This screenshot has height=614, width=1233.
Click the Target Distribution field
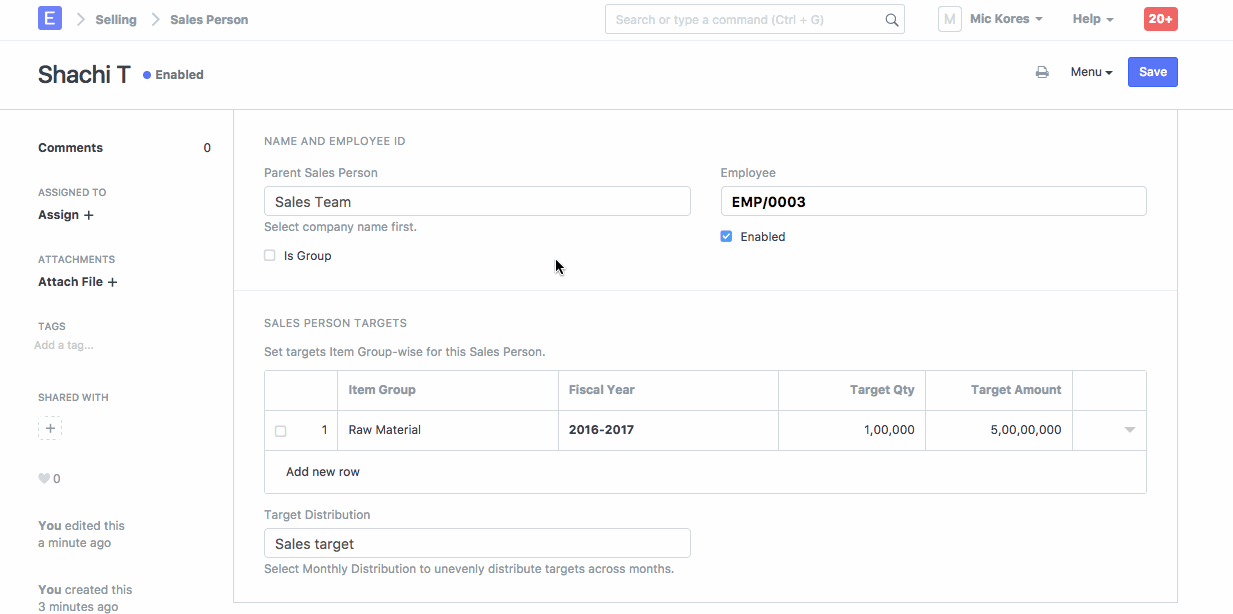(477, 544)
